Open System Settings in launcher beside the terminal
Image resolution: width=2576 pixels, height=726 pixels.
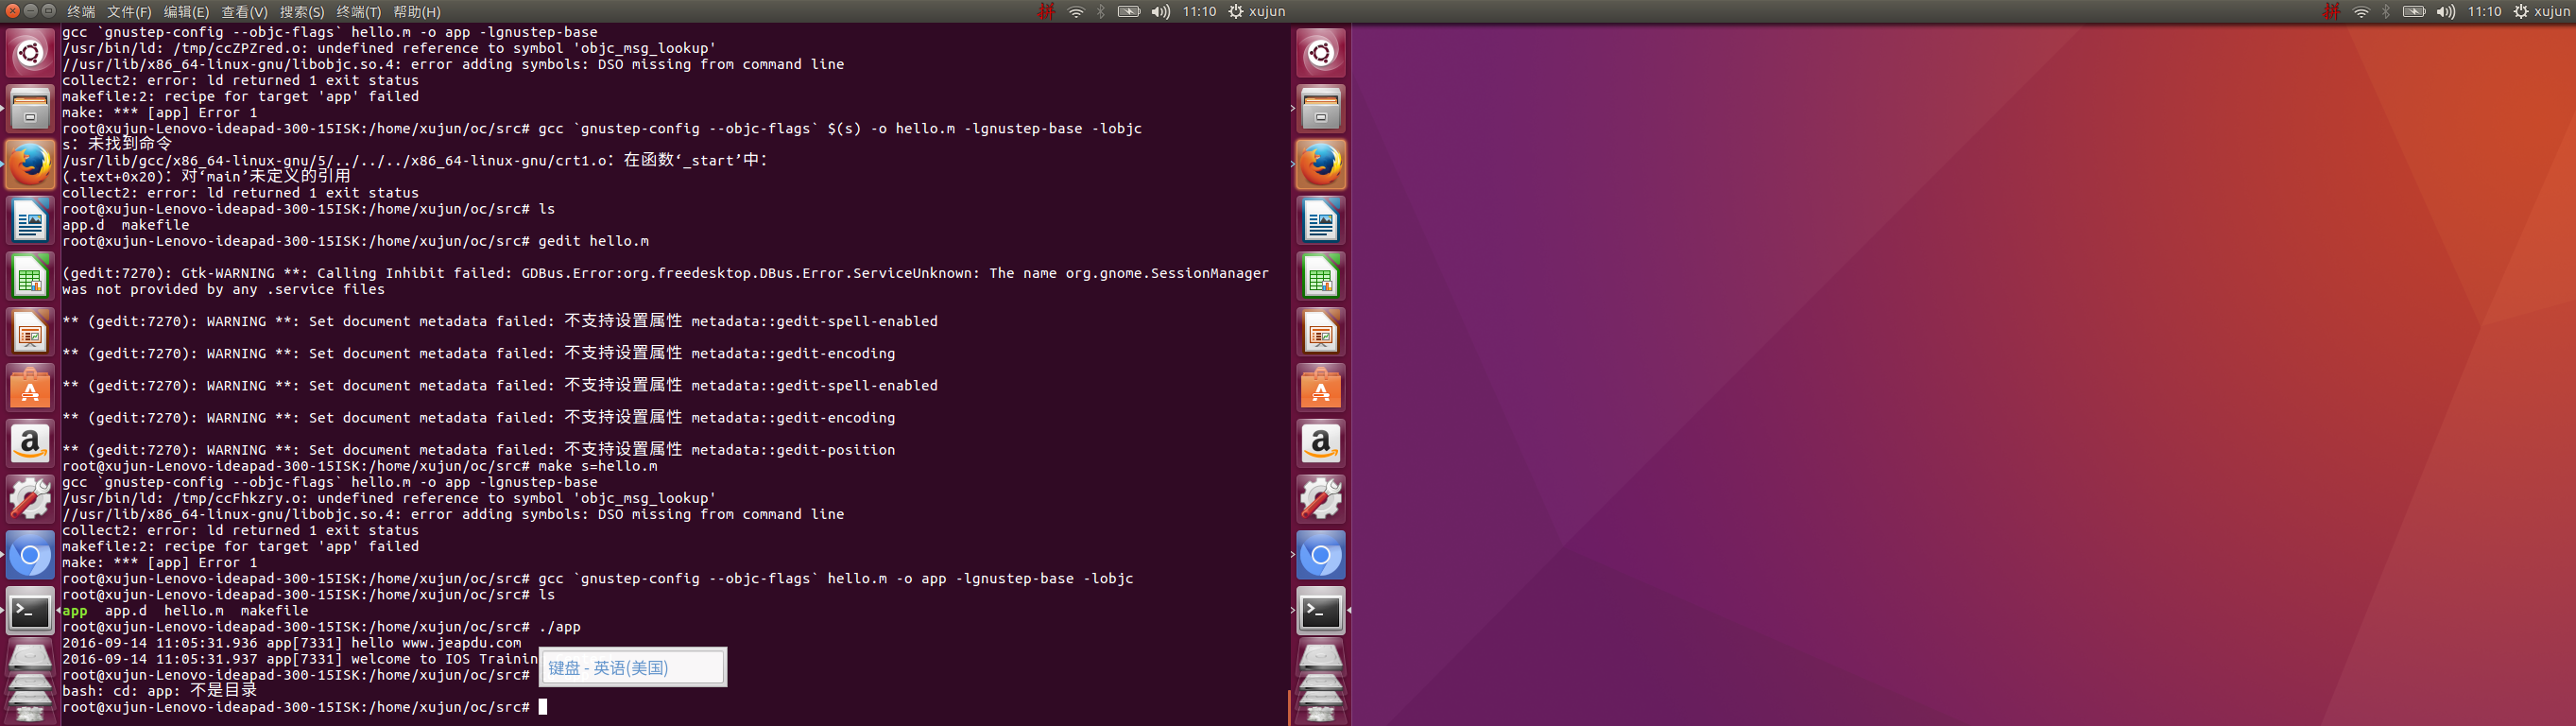coord(30,499)
